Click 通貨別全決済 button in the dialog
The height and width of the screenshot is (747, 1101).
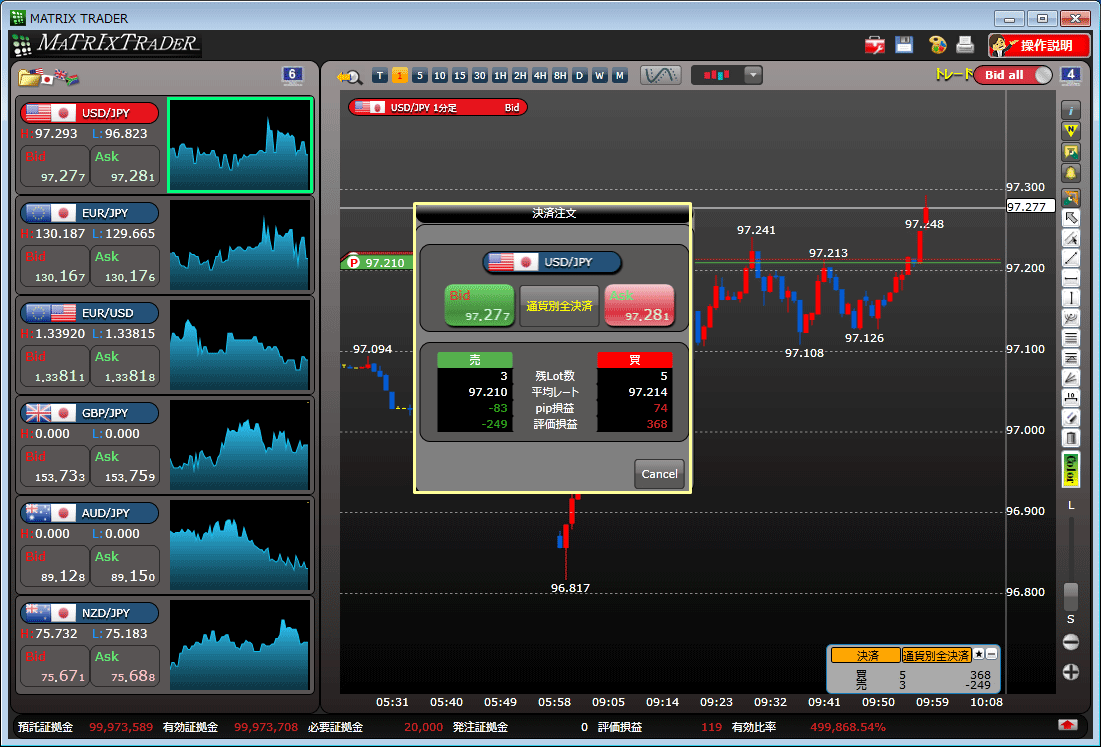tap(560, 306)
